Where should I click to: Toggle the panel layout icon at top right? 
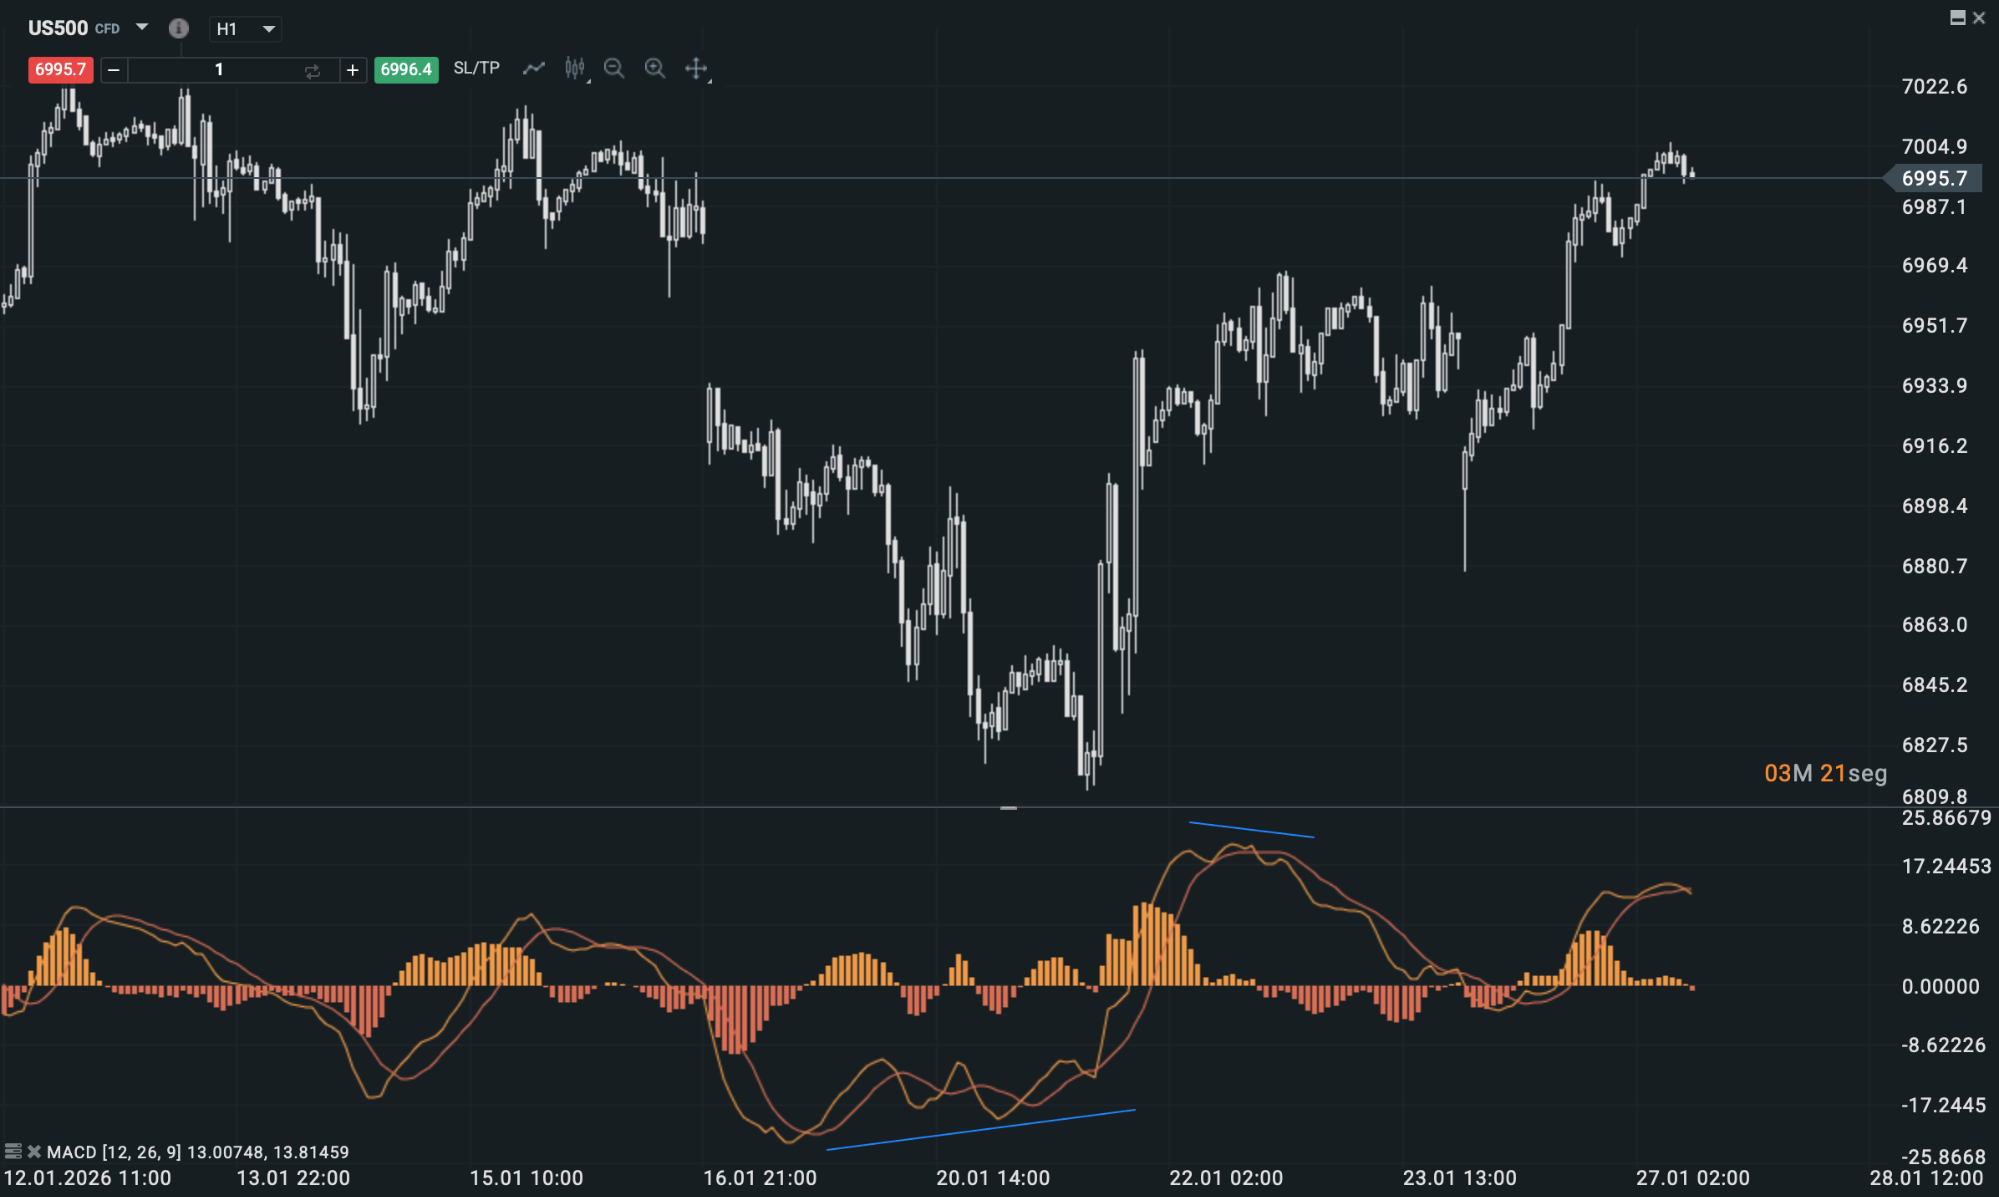pyautogui.click(x=1957, y=17)
